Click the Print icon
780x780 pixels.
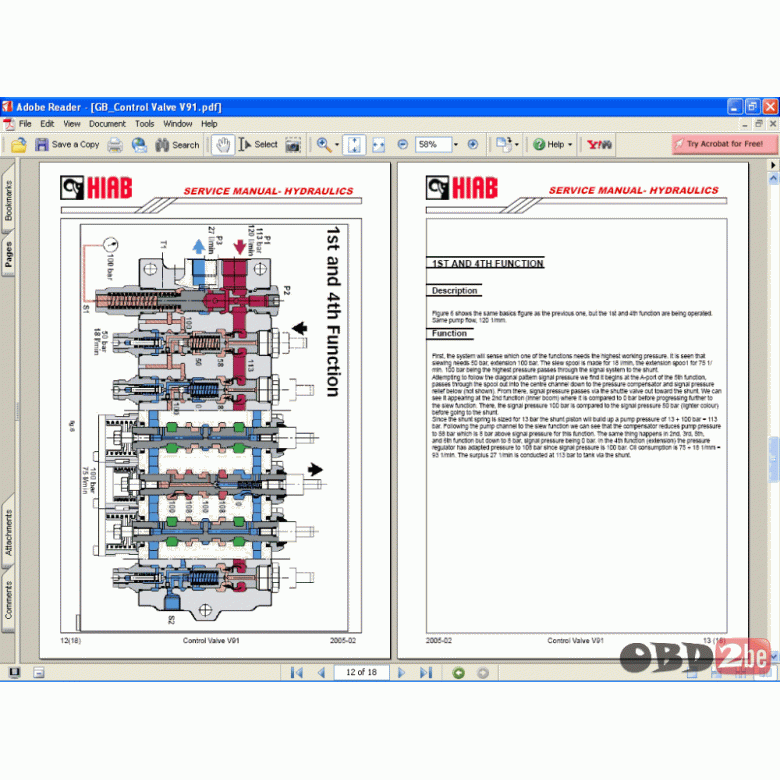115,145
